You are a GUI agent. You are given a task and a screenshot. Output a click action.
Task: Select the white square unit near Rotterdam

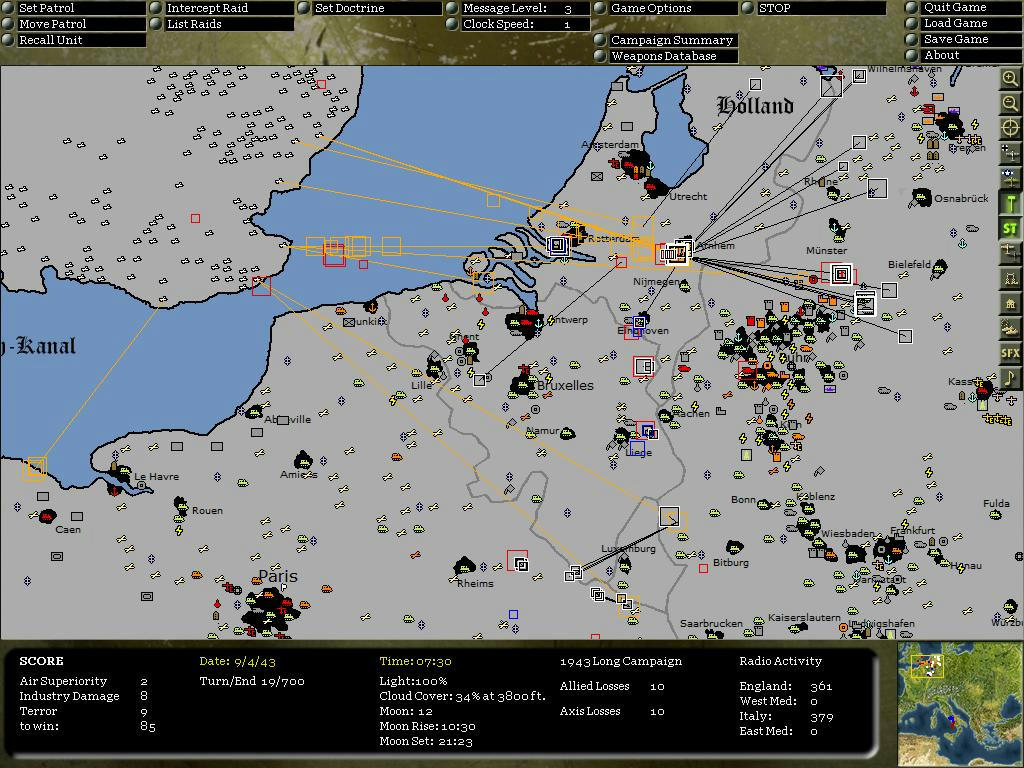point(558,245)
